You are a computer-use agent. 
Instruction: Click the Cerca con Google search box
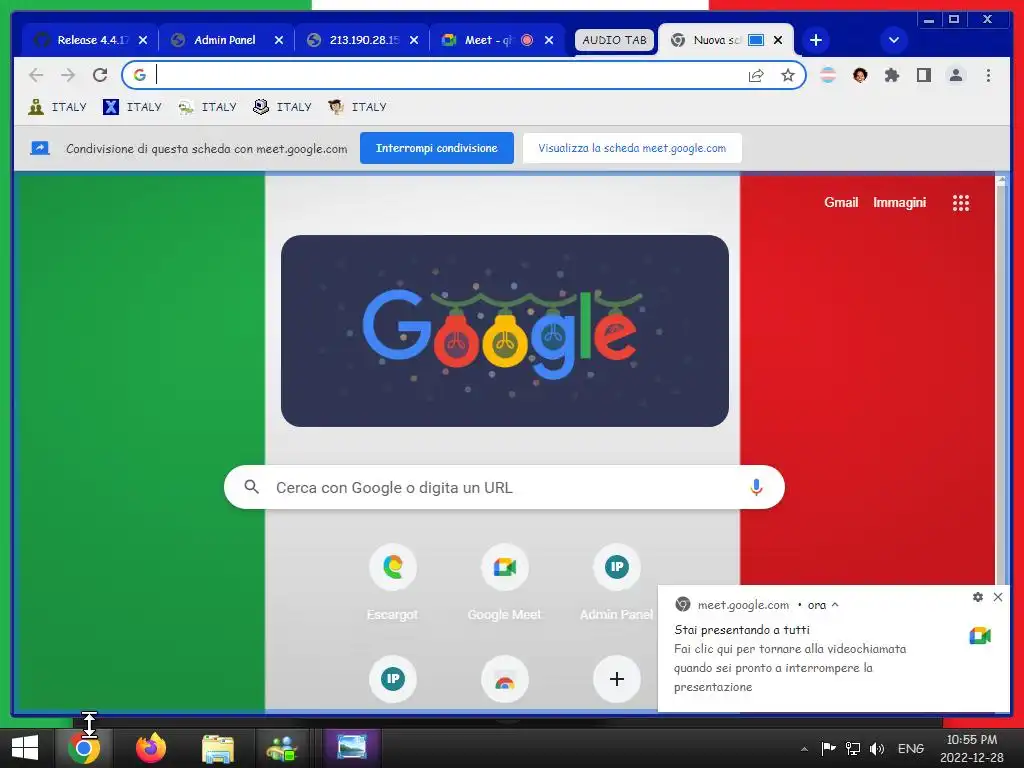click(504, 487)
